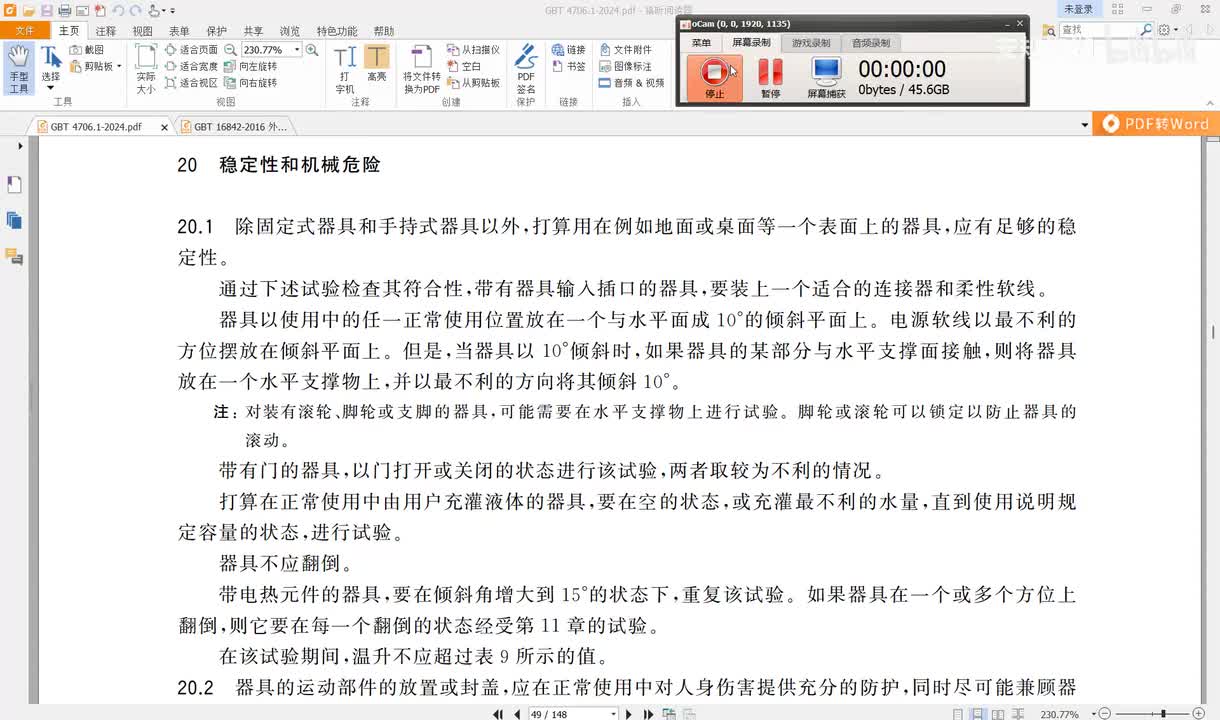
Task: Create PDF from scanner (从扫描仪)
Action: 473,49
